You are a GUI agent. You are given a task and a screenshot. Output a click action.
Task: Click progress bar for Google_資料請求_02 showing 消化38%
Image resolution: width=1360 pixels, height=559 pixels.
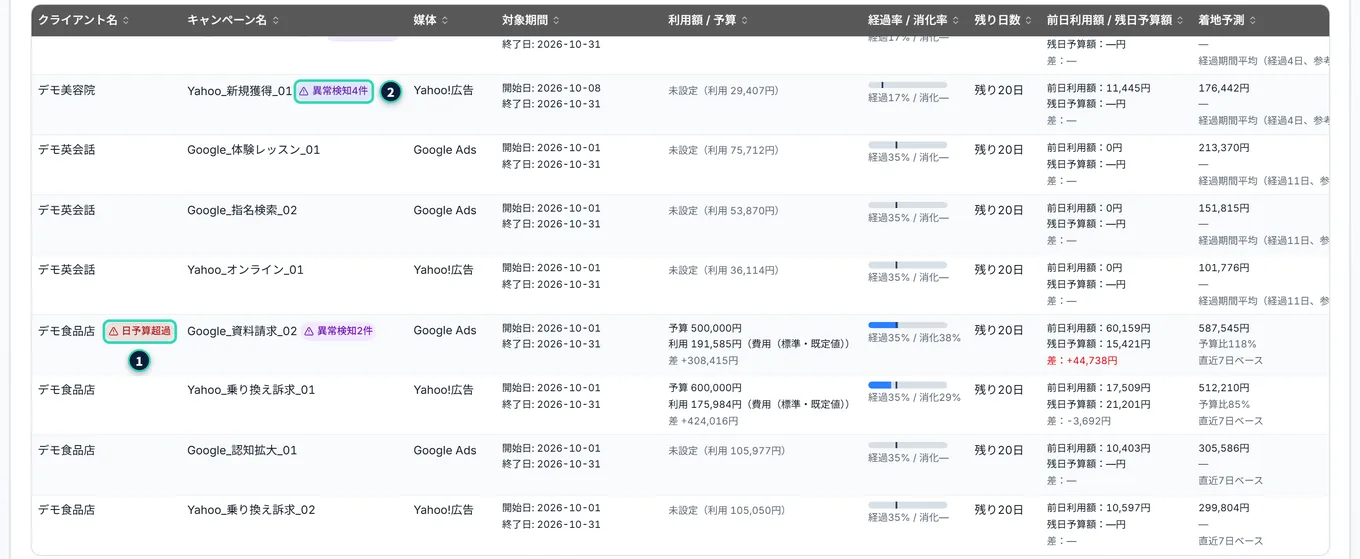tap(907, 325)
